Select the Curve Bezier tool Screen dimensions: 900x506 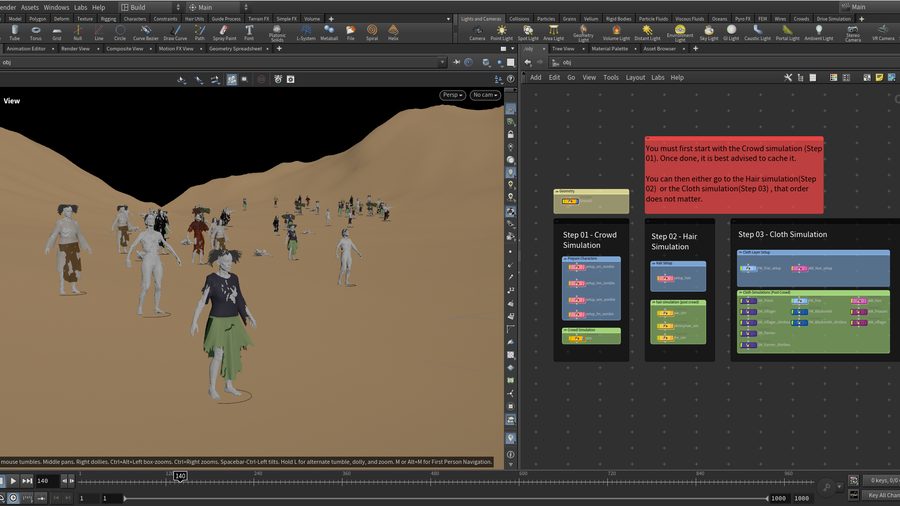(146, 32)
